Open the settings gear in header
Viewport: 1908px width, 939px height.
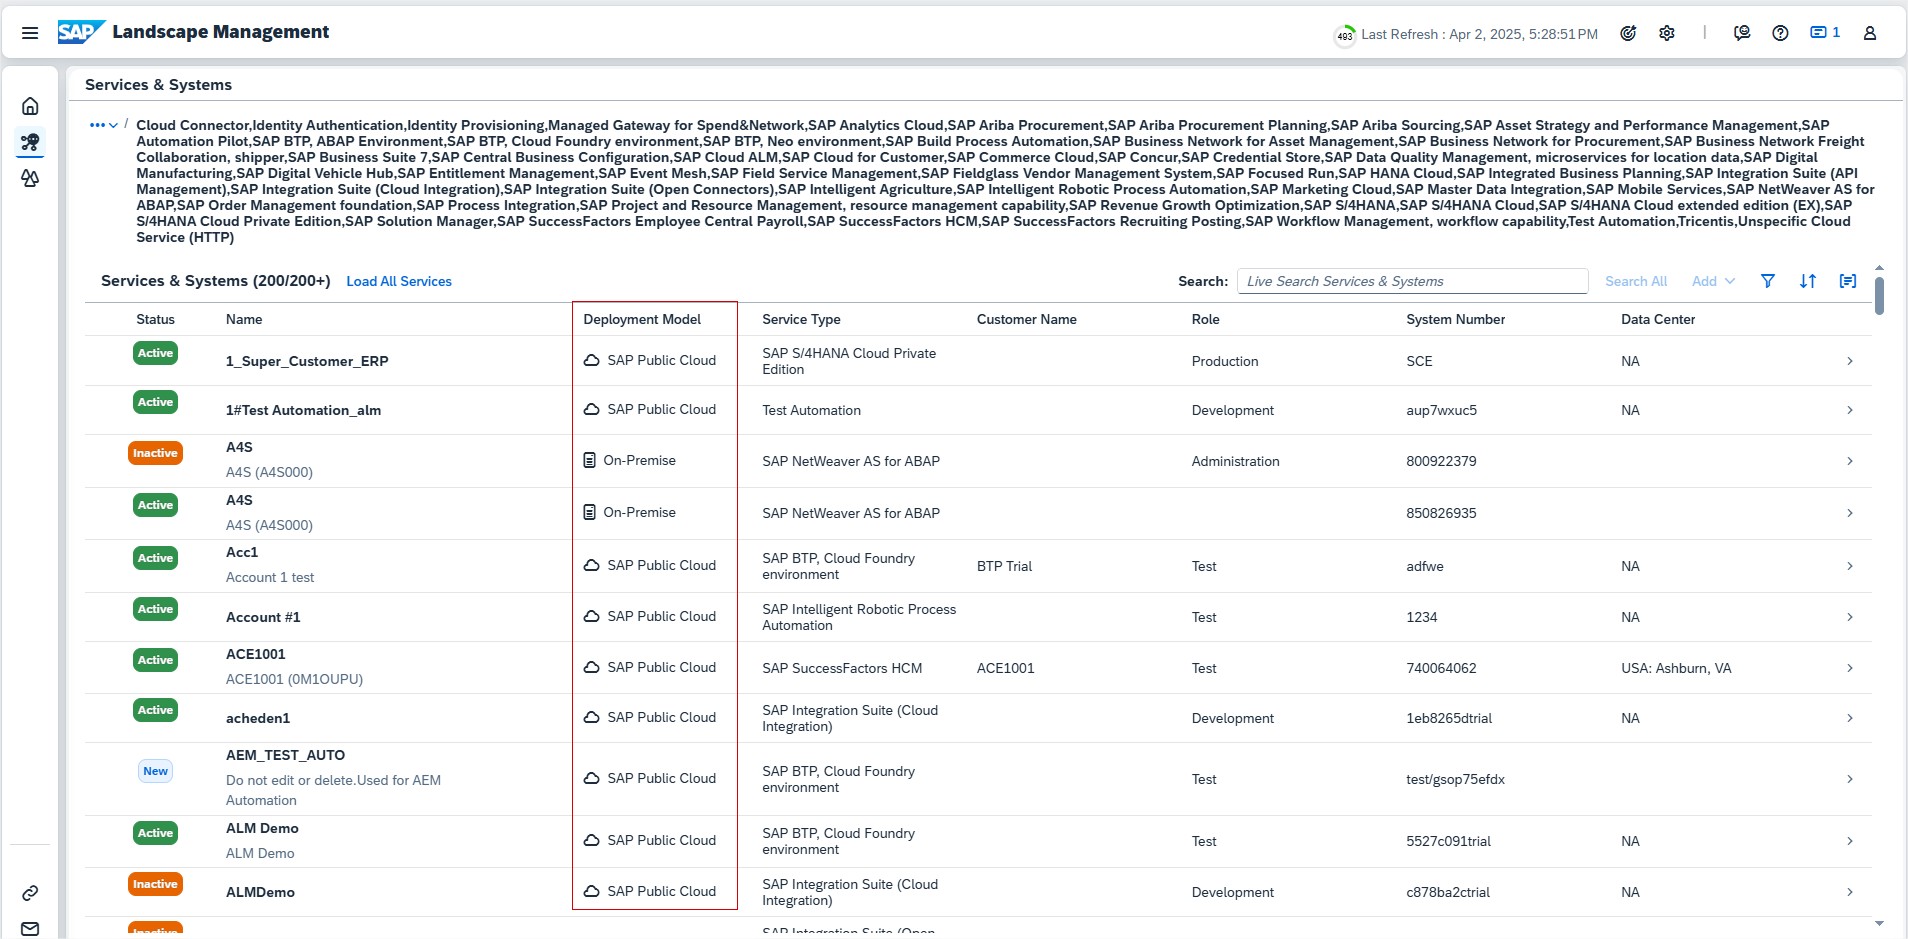1667,33
